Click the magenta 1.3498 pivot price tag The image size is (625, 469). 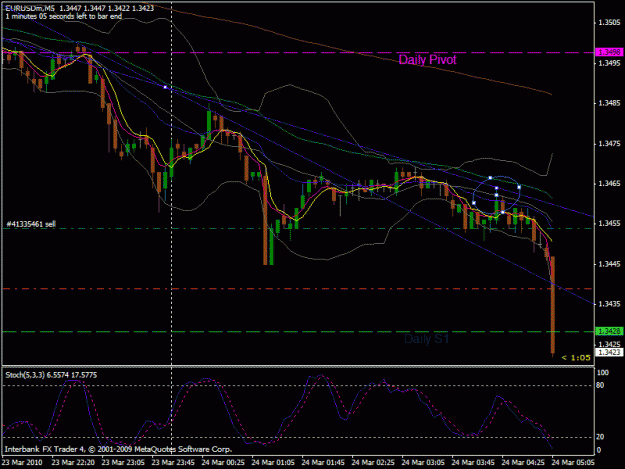coord(609,52)
